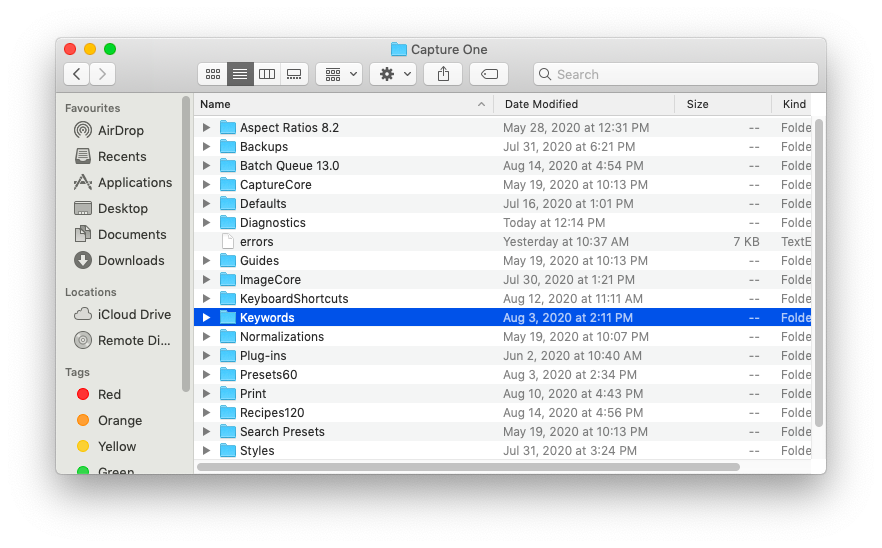Screen dimensions: 882x548
Task: Expand the Aspect Ratios 8.2 folder
Action: pyautogui.click(x=206, y=128)
